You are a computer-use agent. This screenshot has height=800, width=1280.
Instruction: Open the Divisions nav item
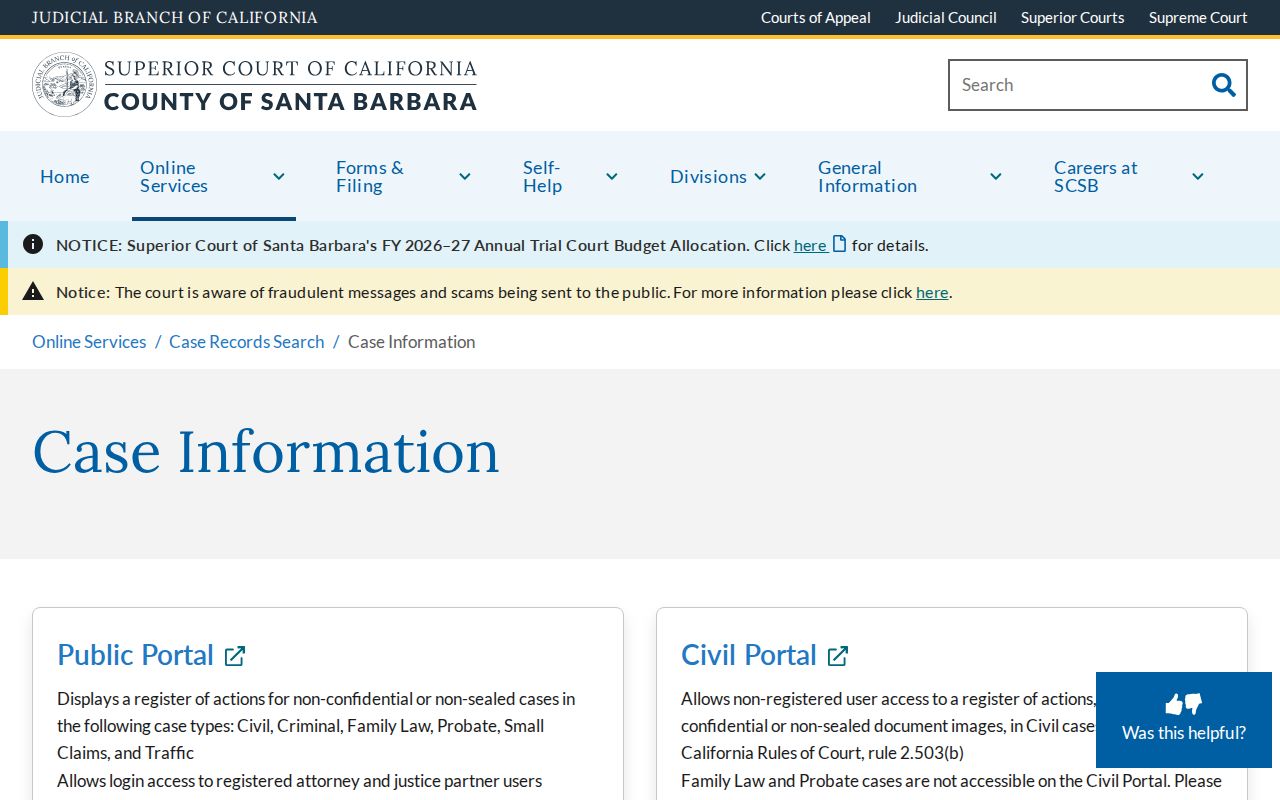(708, 177)
